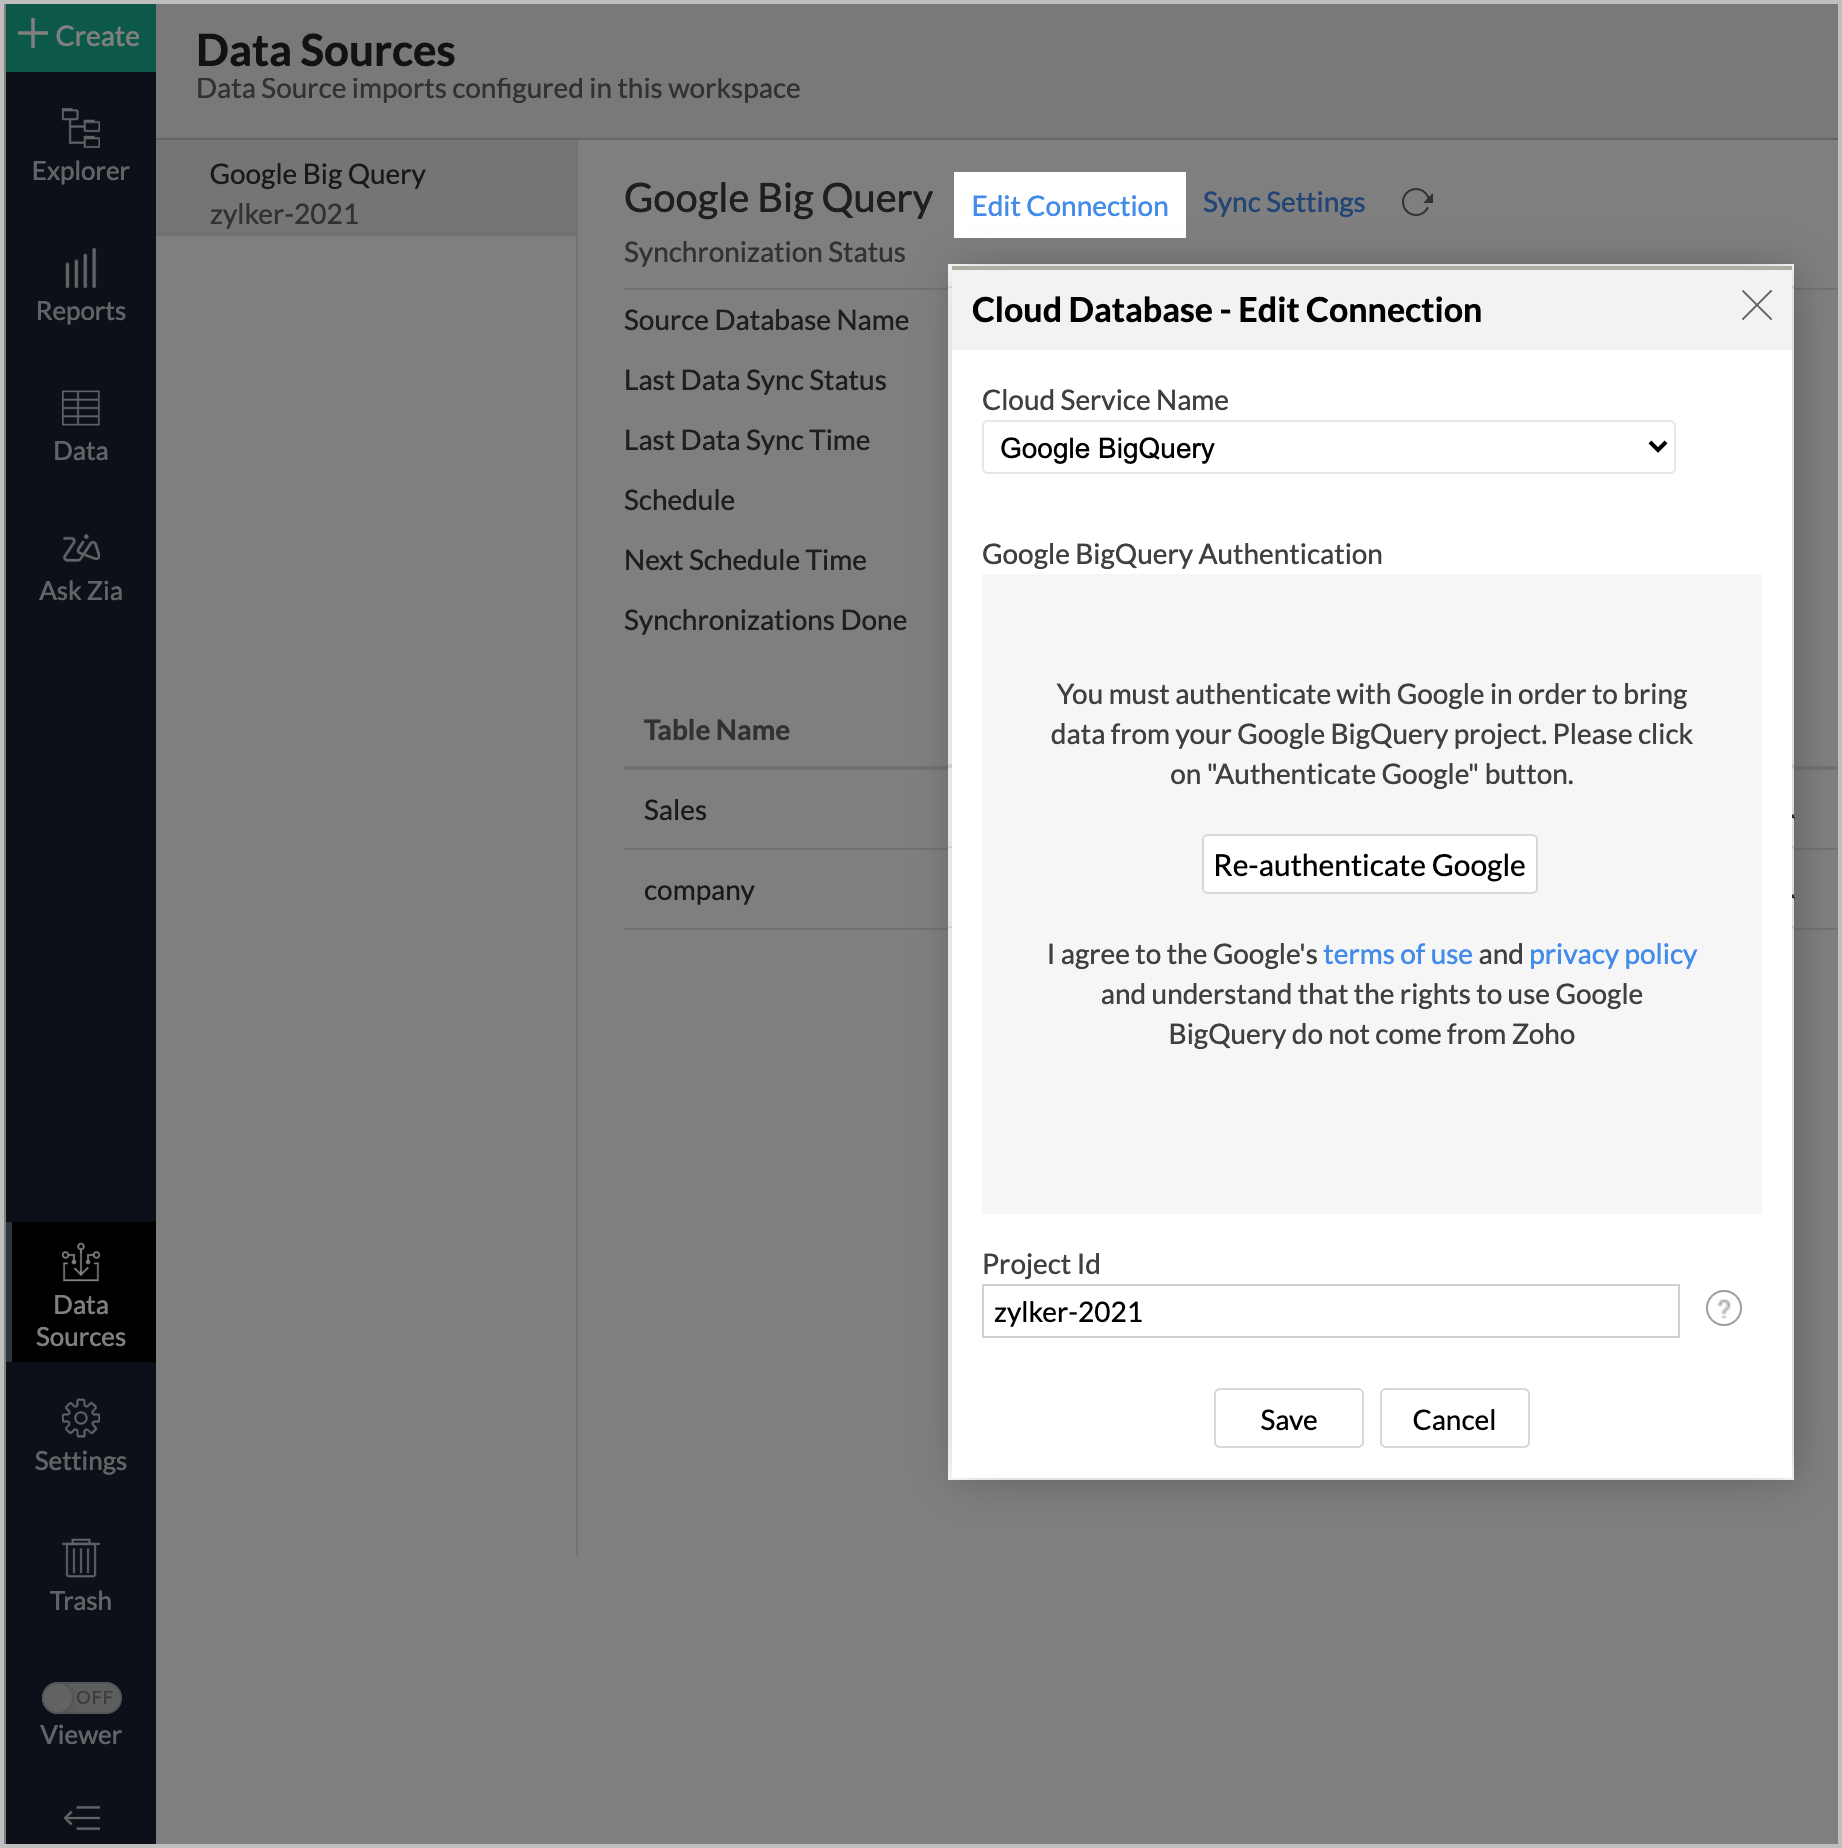The width and height of the screenshot is (1842, 1848).
Task: Save the connection settings
Action: pos(1288,1418)
